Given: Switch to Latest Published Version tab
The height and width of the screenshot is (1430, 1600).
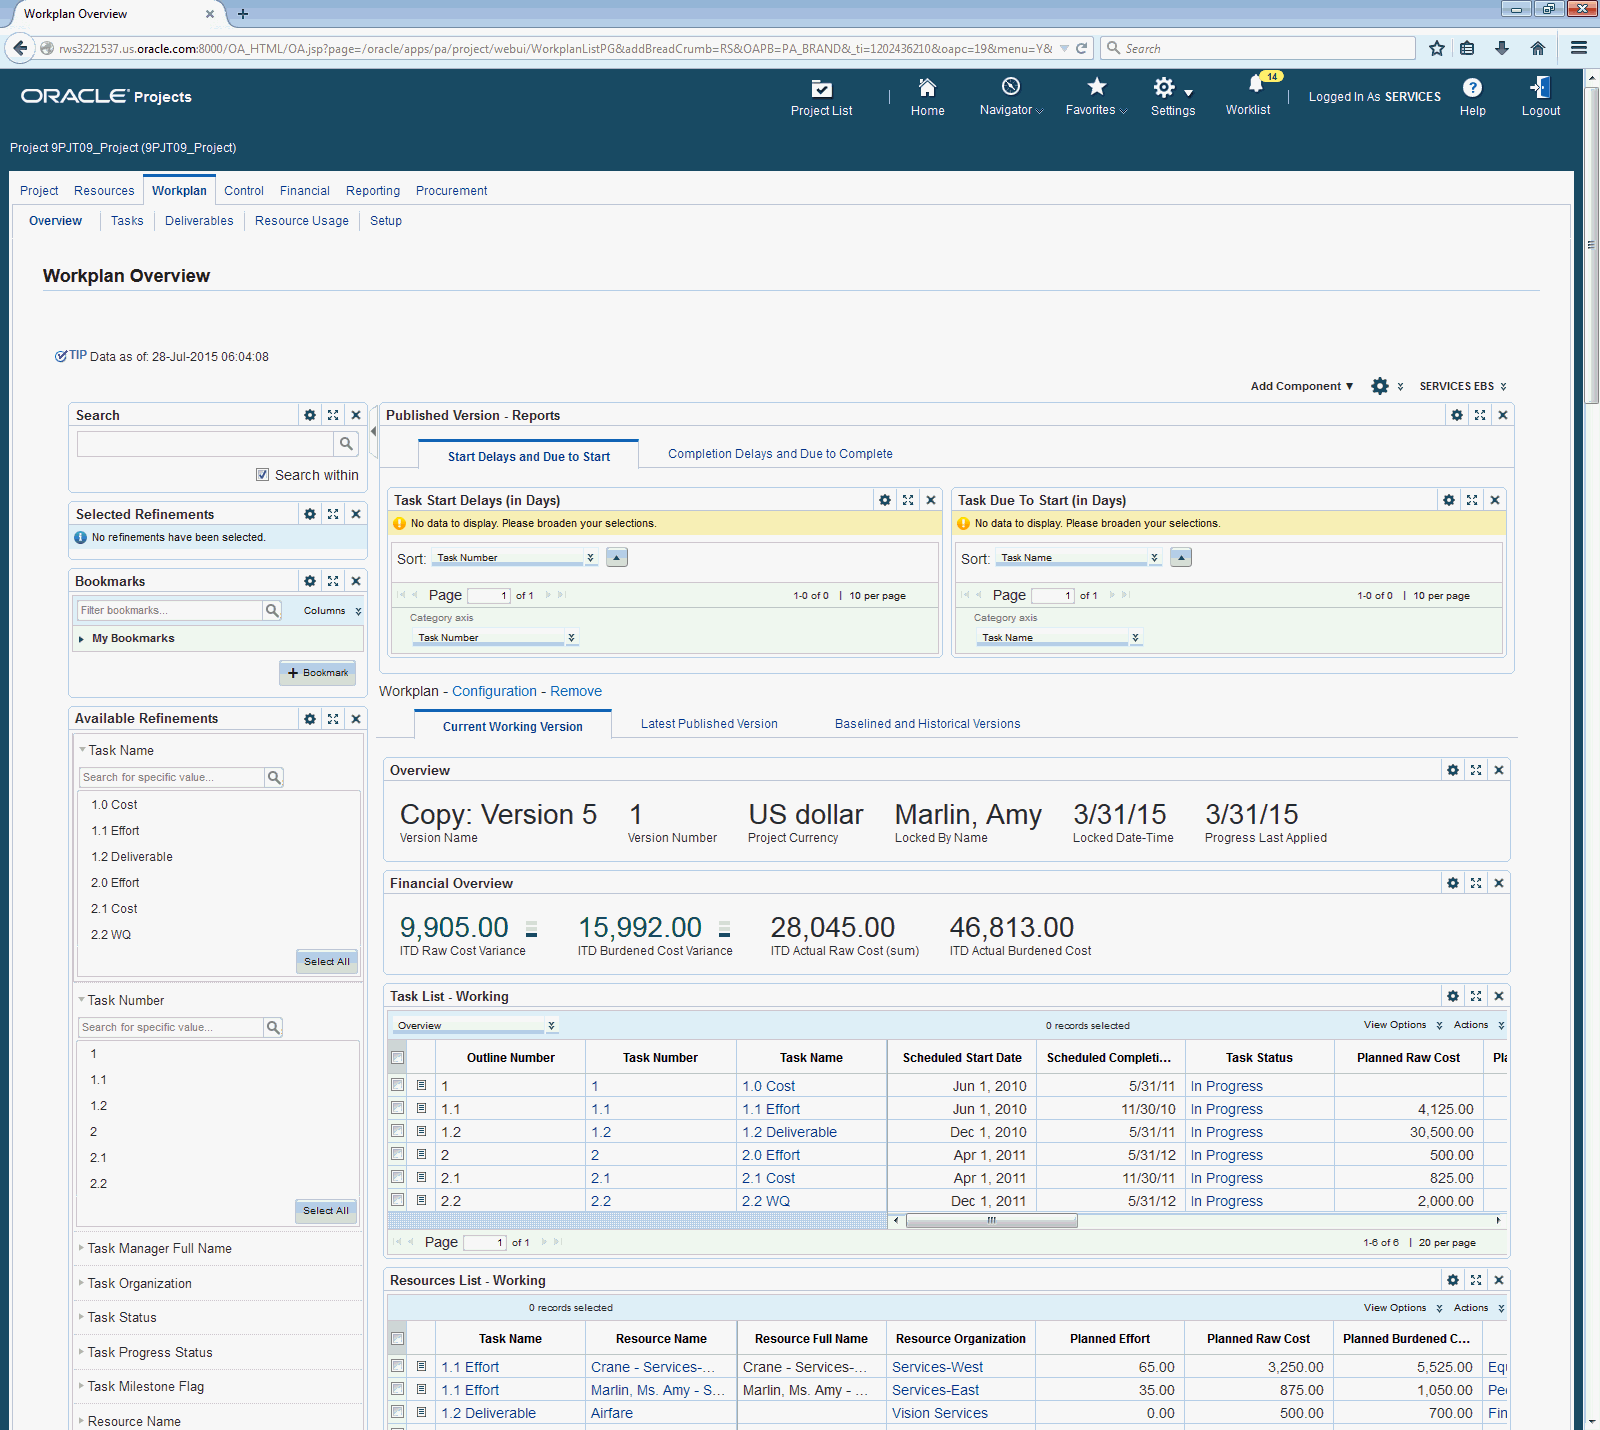Looking at the screenshot, I should click(x=709, y=724).
